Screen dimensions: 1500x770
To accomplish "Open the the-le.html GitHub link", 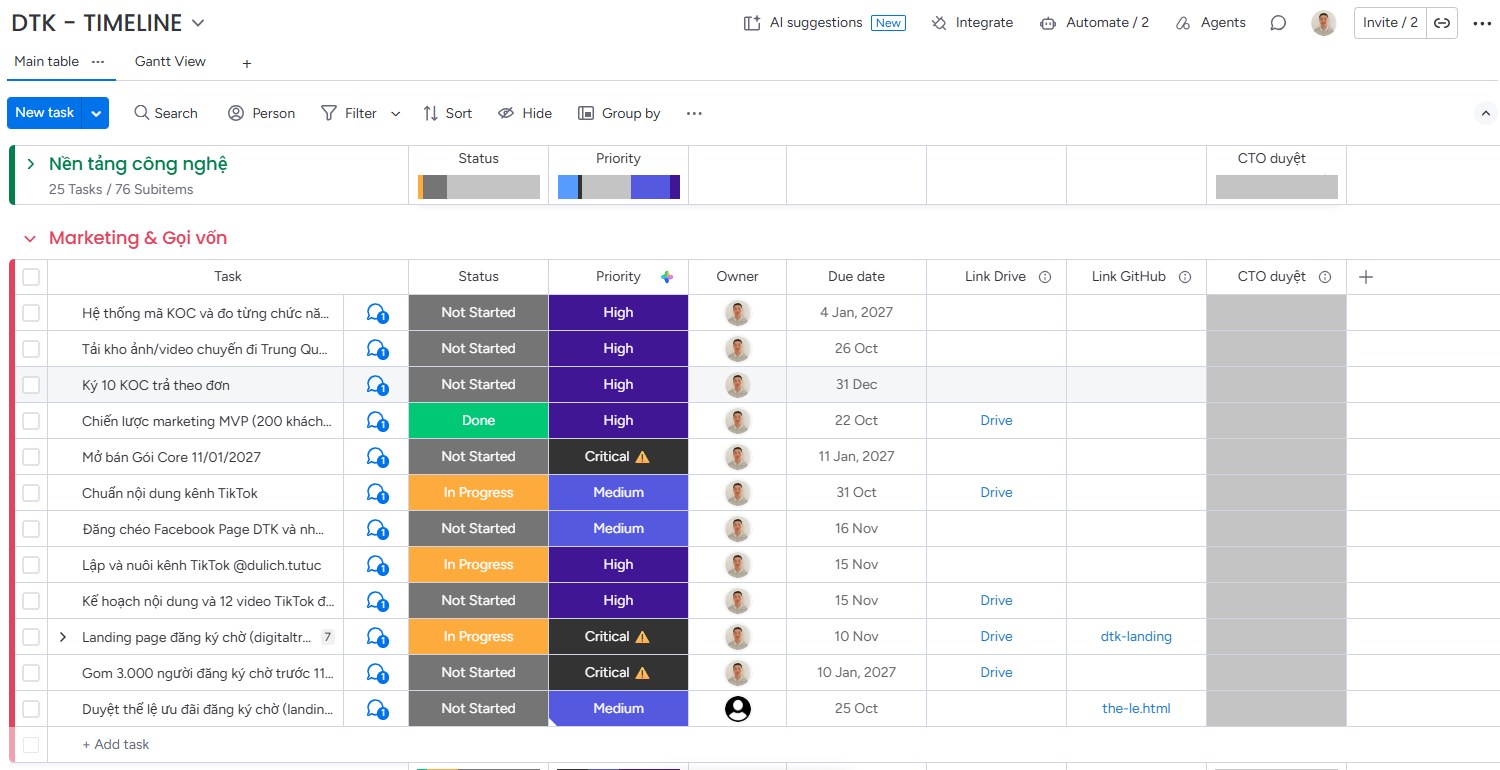I will [1136, 709].
